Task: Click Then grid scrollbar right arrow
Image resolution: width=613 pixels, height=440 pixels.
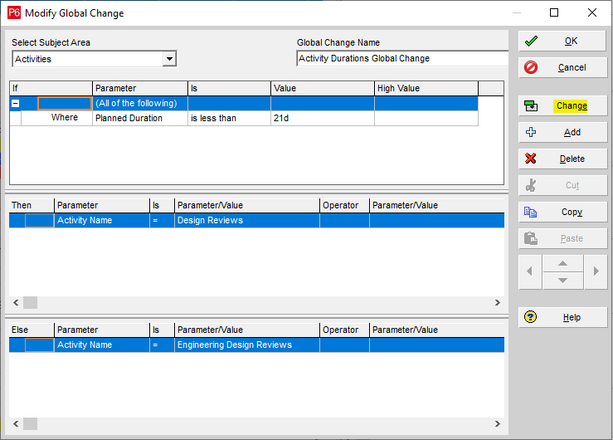Action: tap(497, 303)
